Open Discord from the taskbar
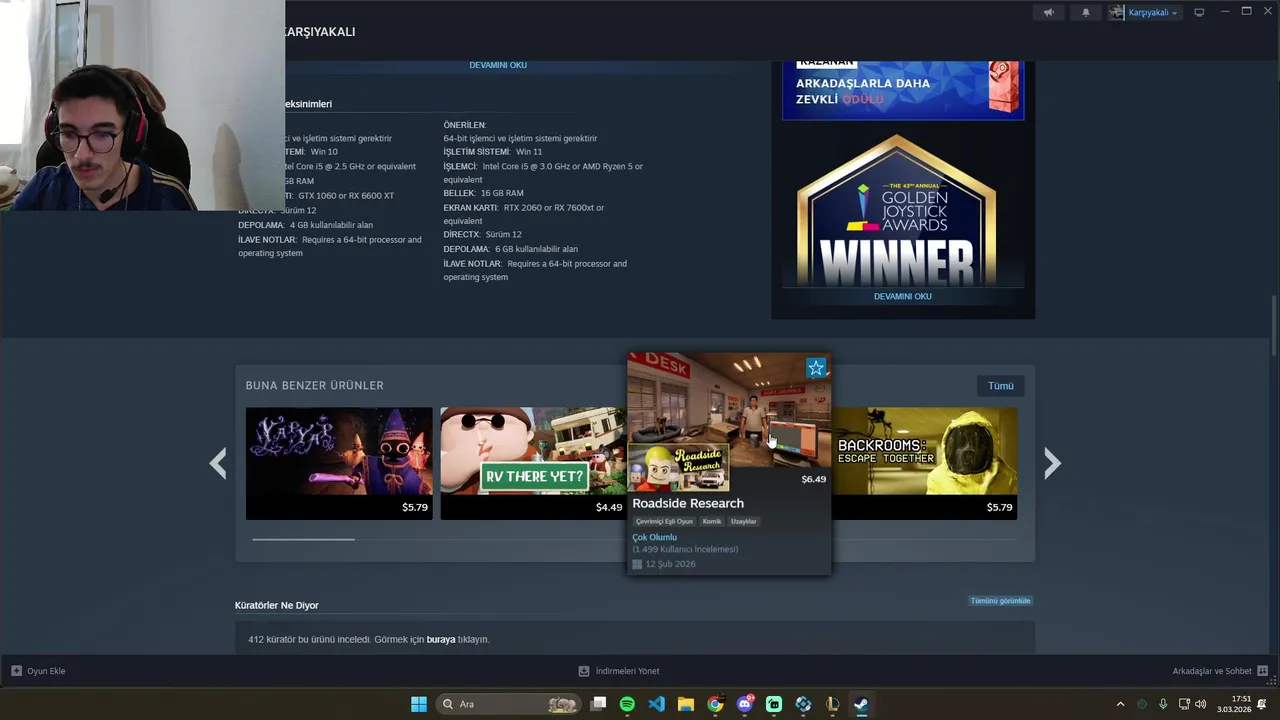 (745, 704)
